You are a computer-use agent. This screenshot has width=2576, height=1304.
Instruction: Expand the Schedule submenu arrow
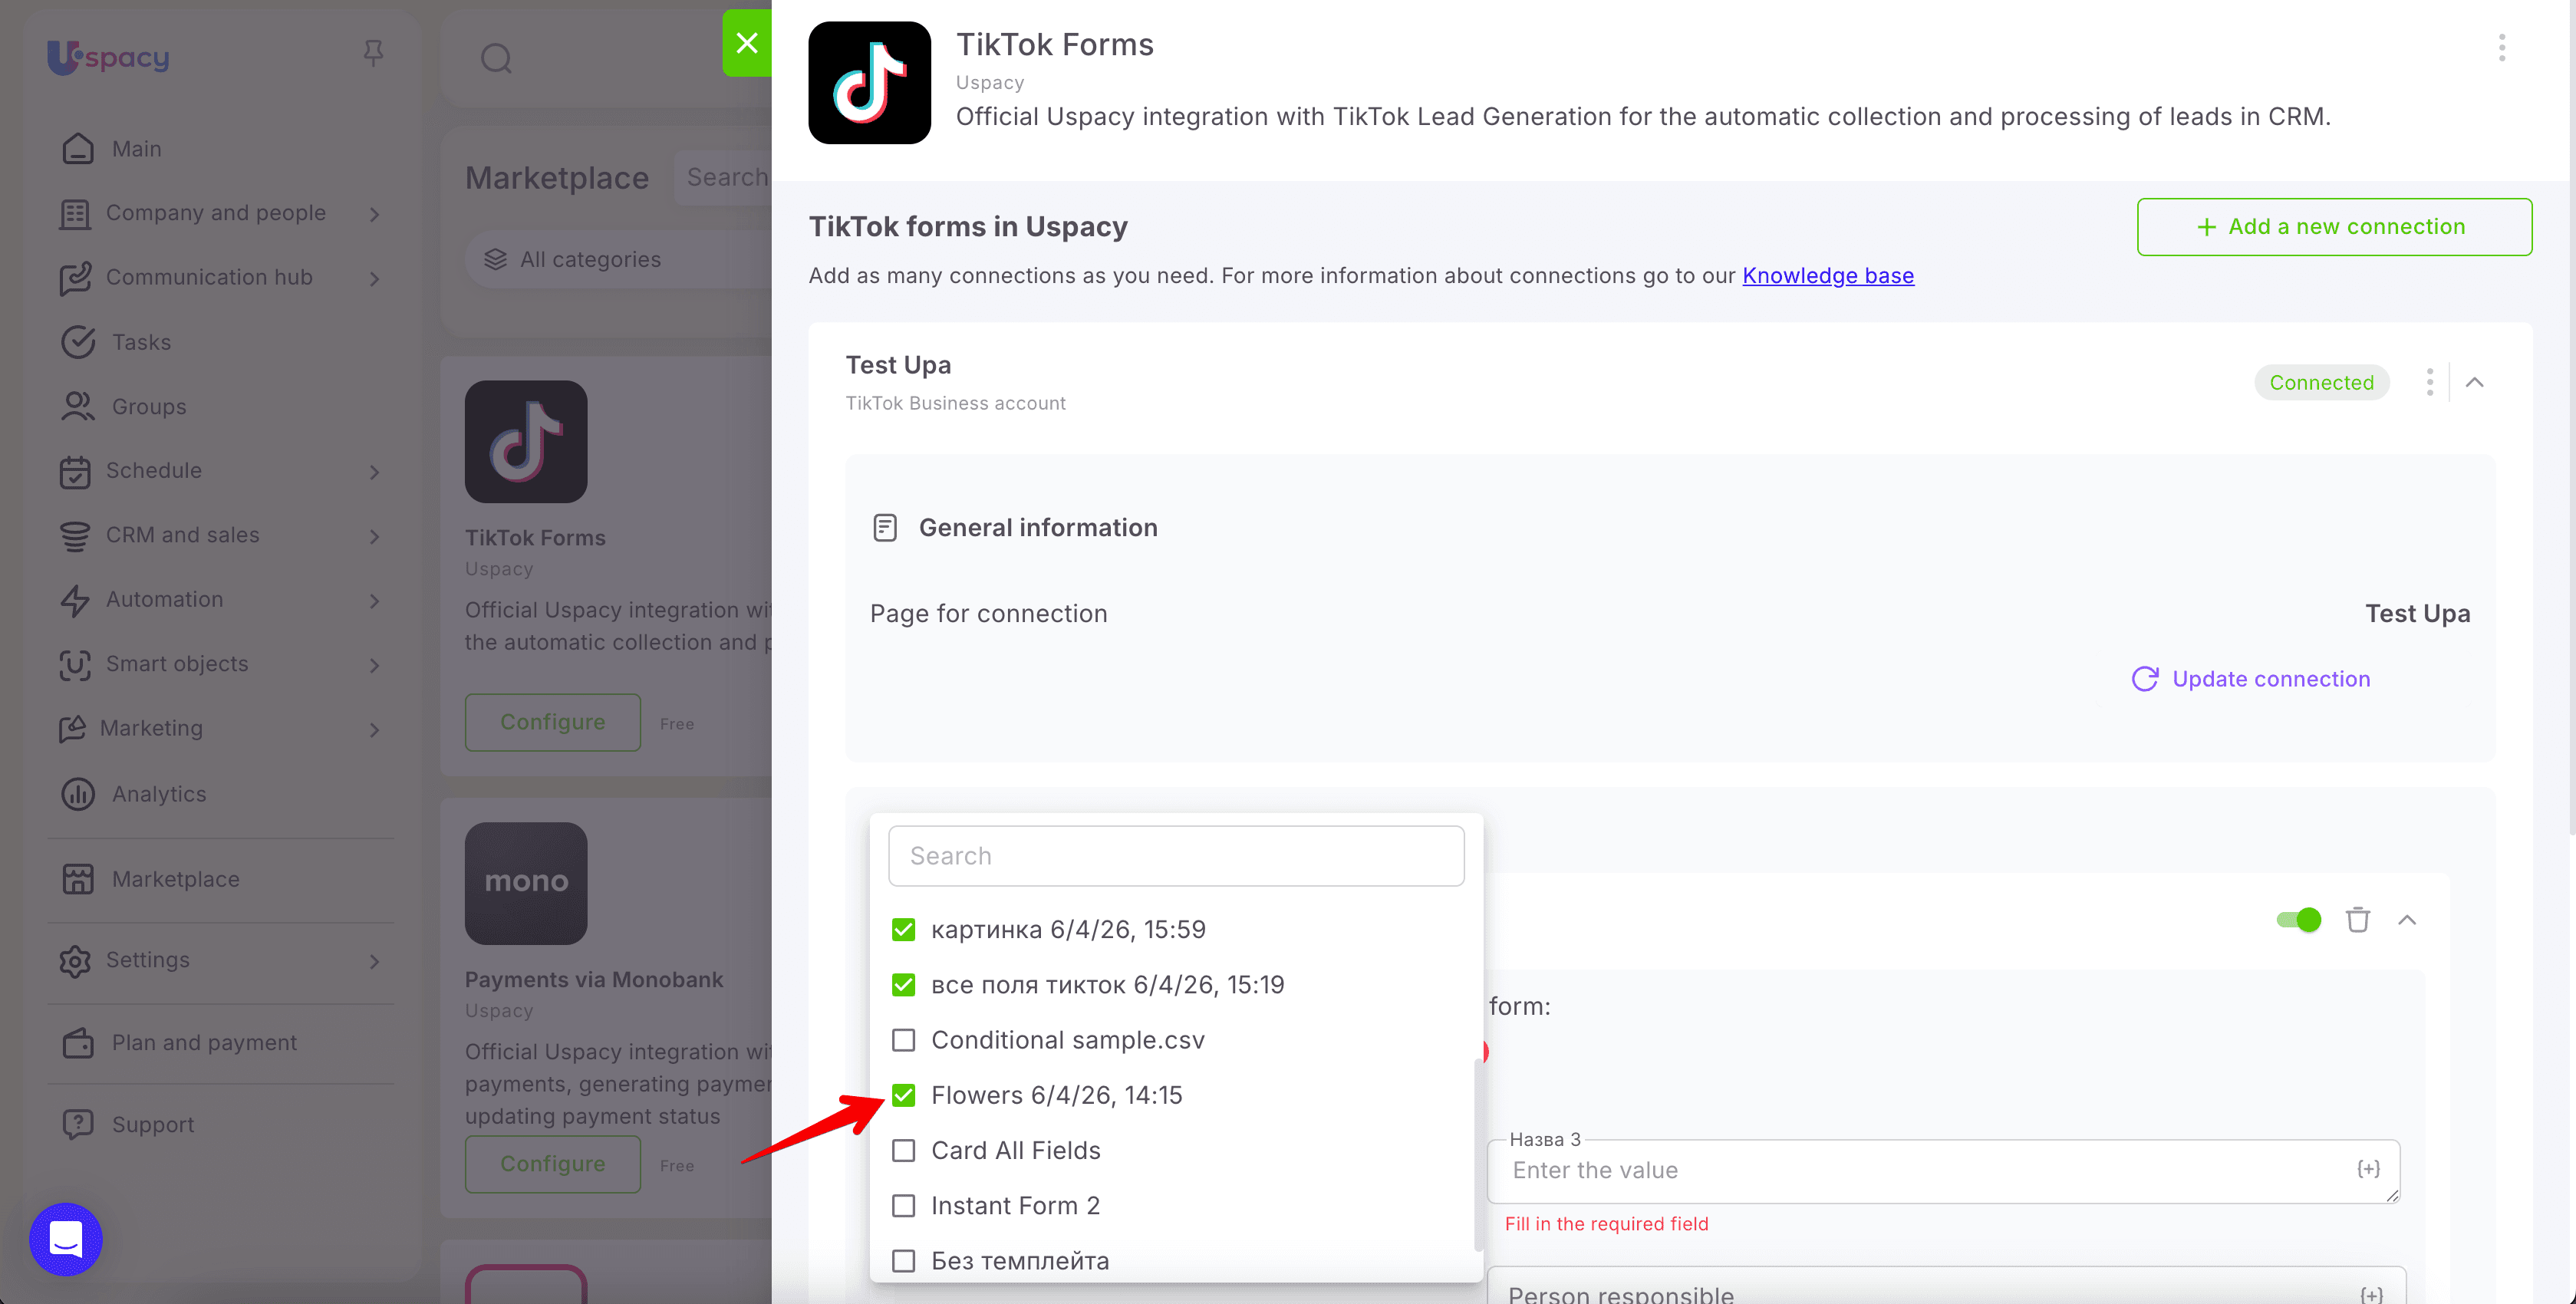click(x=375, y=471)
